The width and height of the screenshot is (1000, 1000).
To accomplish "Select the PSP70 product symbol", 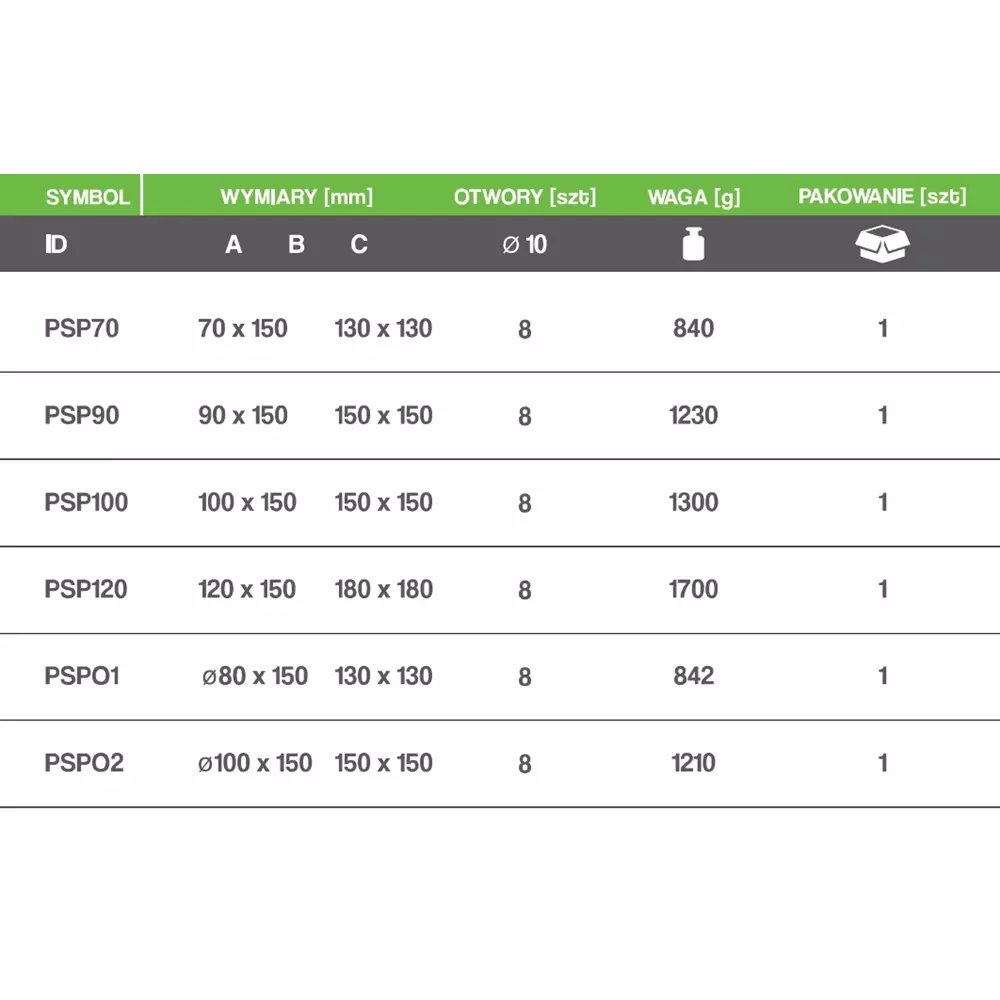I will [82, 328].
